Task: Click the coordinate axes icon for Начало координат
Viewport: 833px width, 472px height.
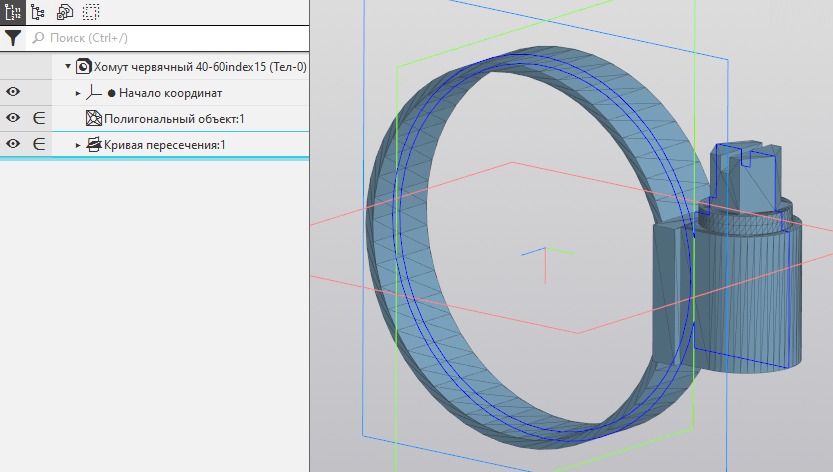Action: [96, 93]
